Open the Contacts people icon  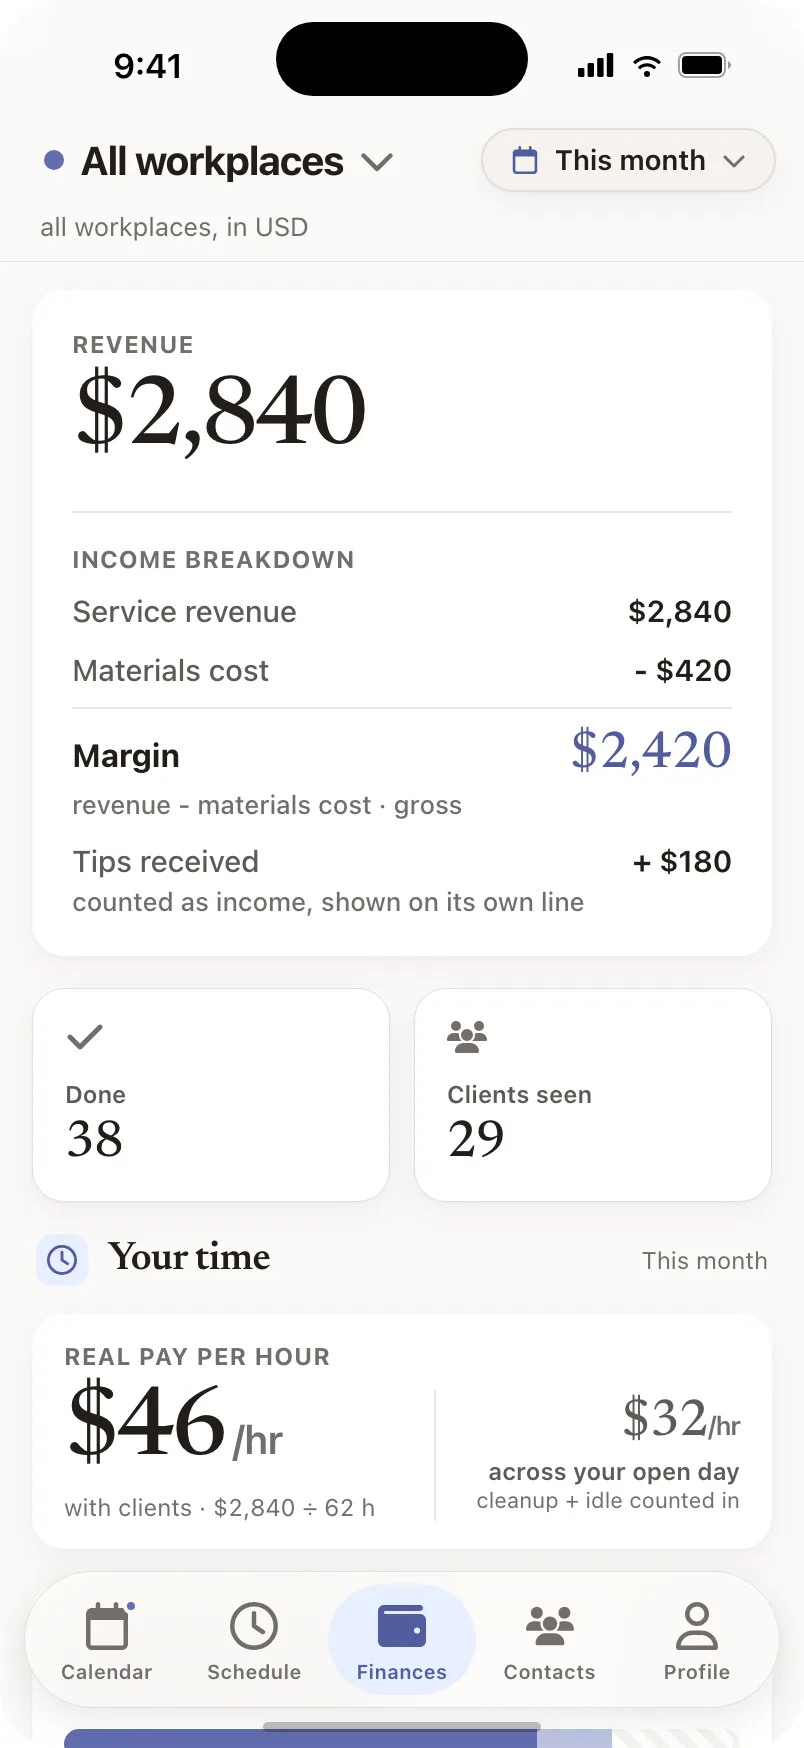click(549, 1626)
